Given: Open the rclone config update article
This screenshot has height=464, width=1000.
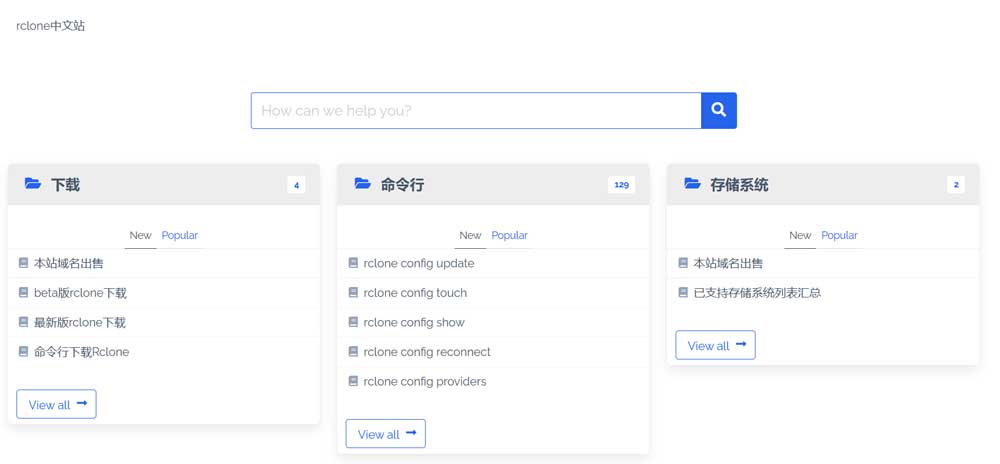Looking at the screenshot, I should (x=418, y=264).
